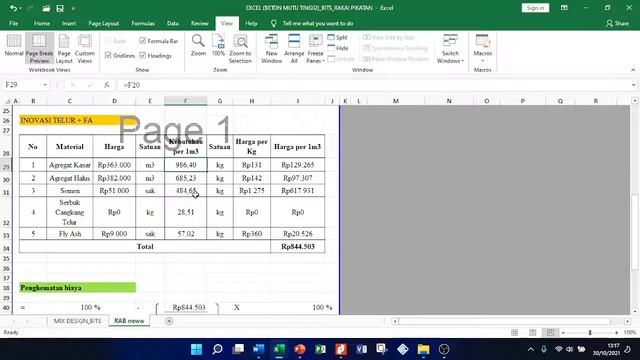Screen dimensions: 640x360
Task: Select Page Break Preview view
Action: 39,49
